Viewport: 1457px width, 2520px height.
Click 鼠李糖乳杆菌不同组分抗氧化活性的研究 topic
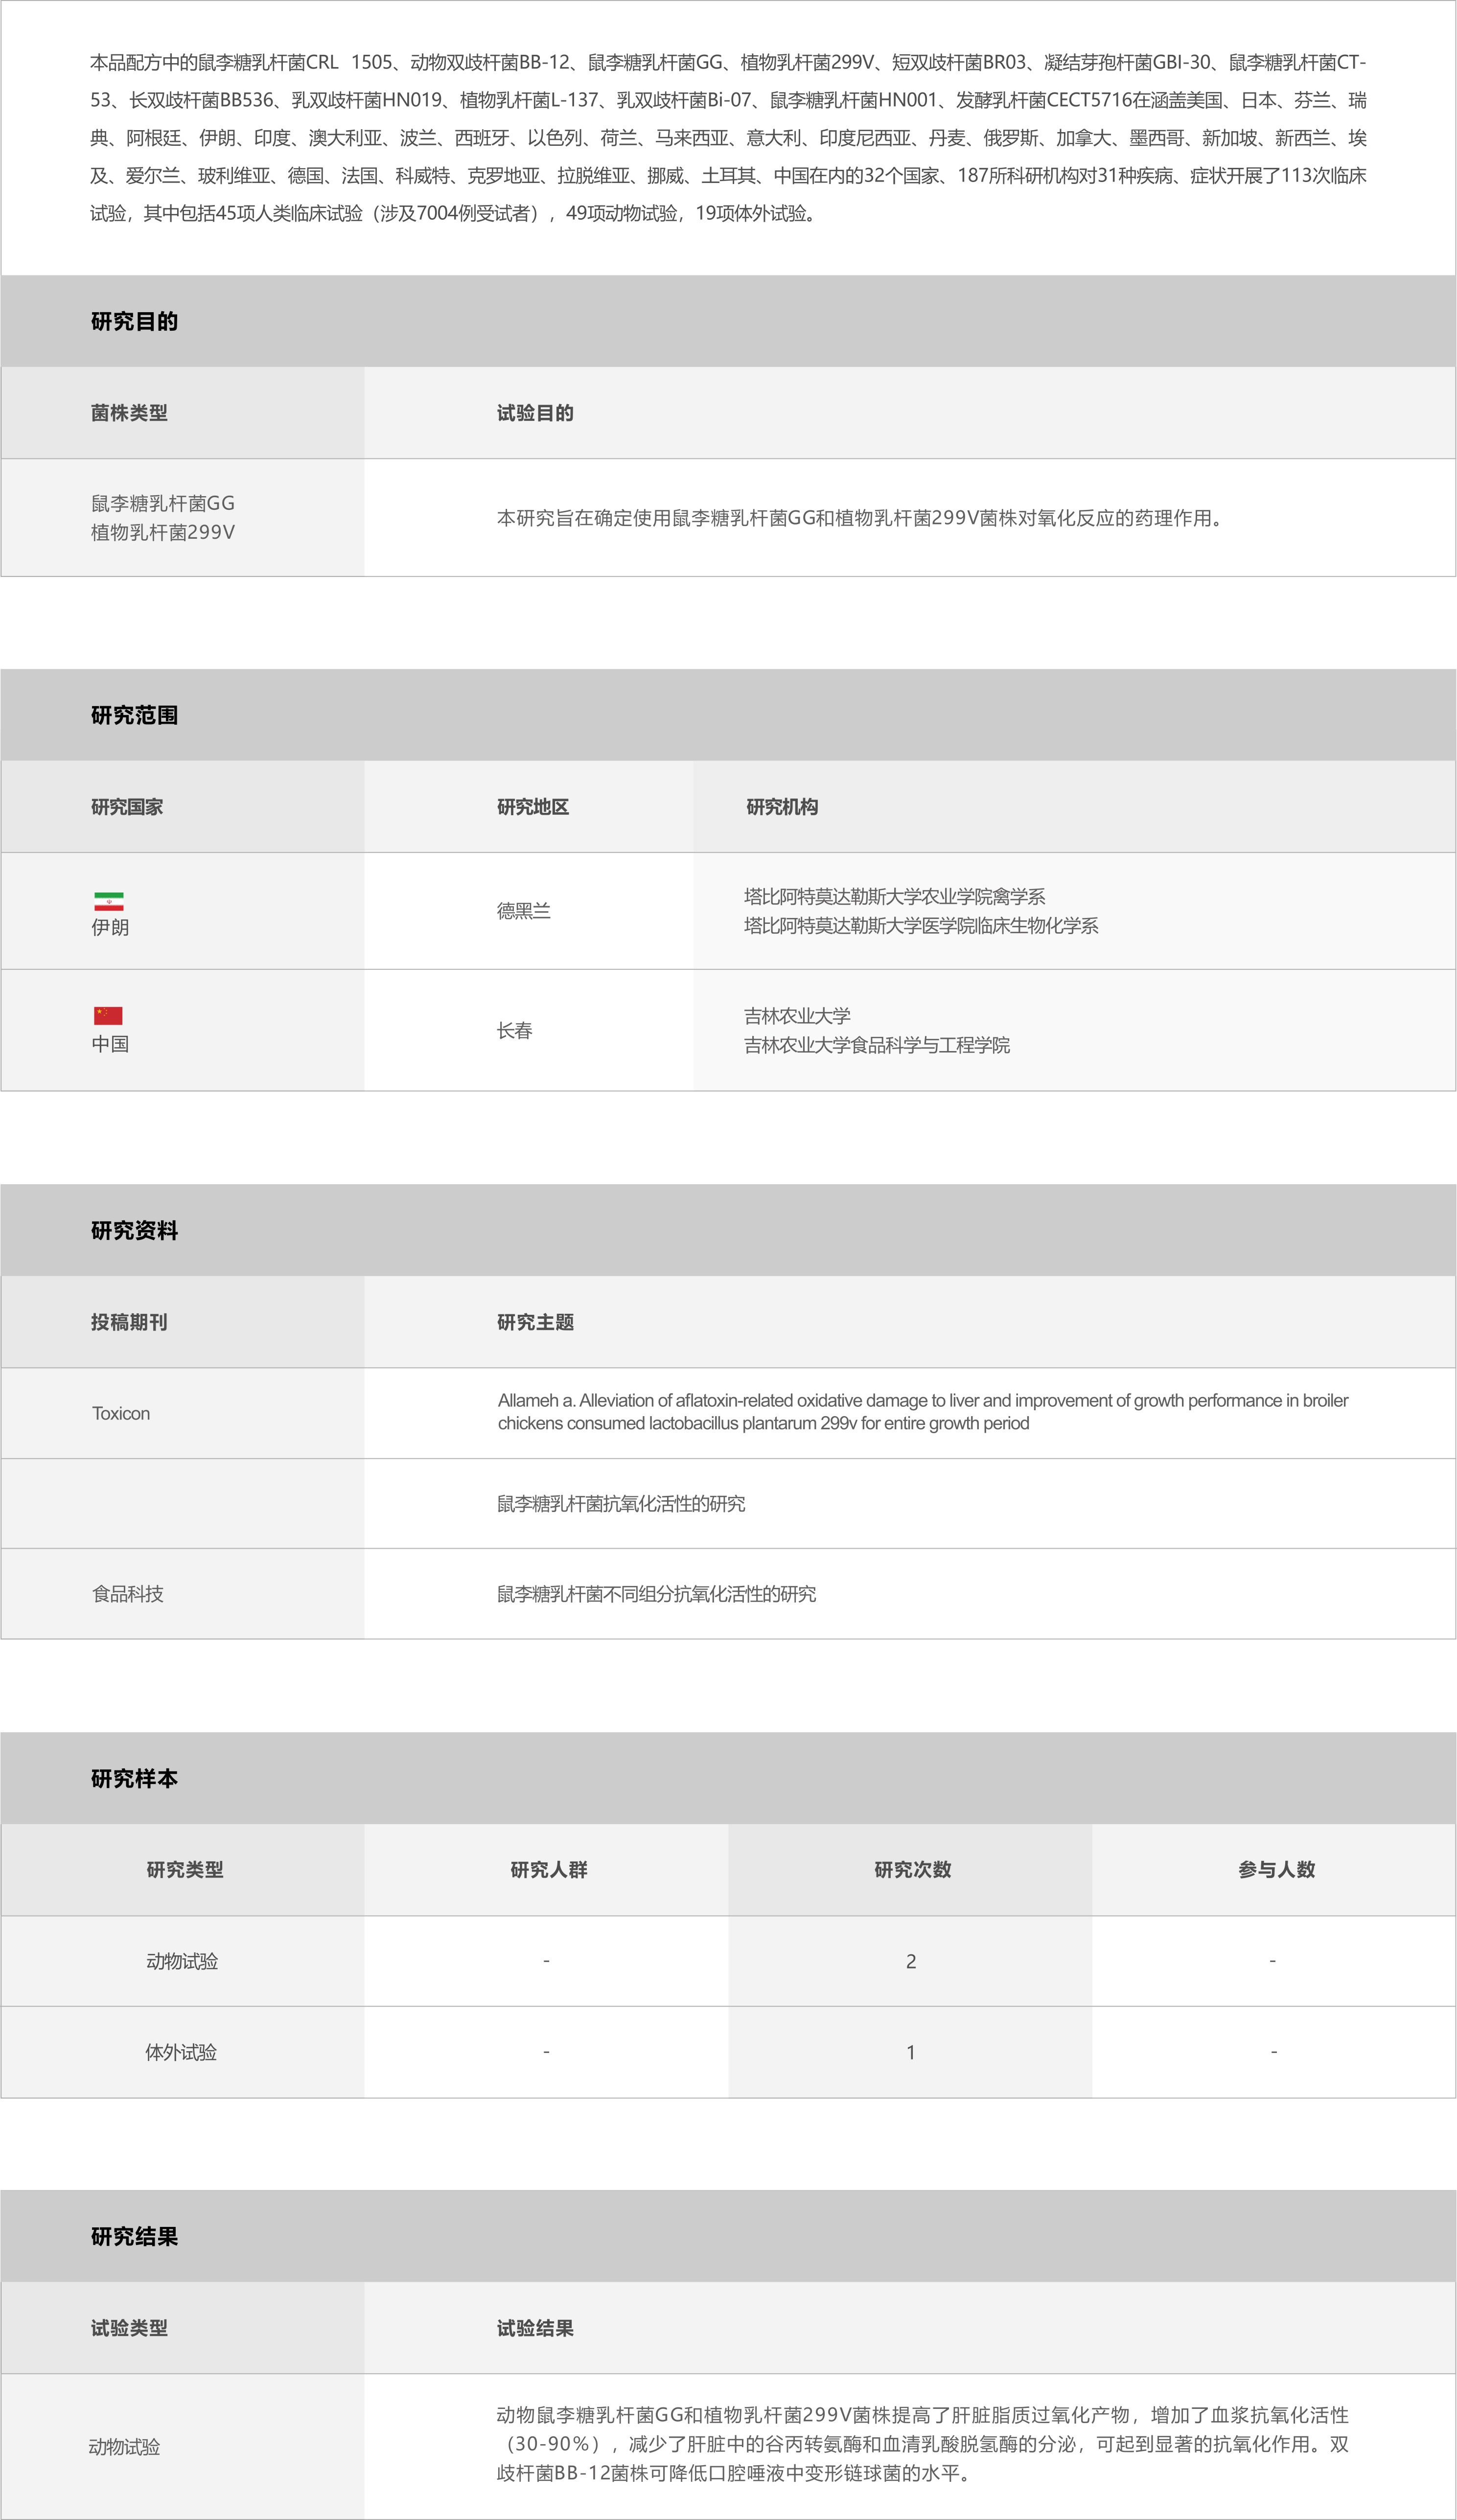[x=656, y=1594]
